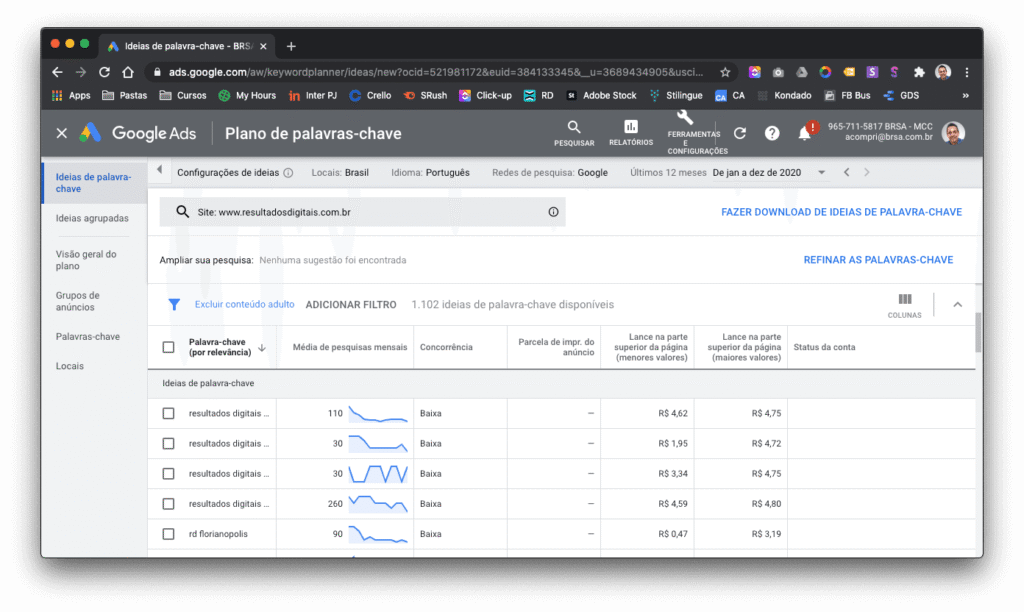Viewport: 1024px width, 612px height.
Task: Click the rd florianopolis trend sparkline
Action: 377,534
